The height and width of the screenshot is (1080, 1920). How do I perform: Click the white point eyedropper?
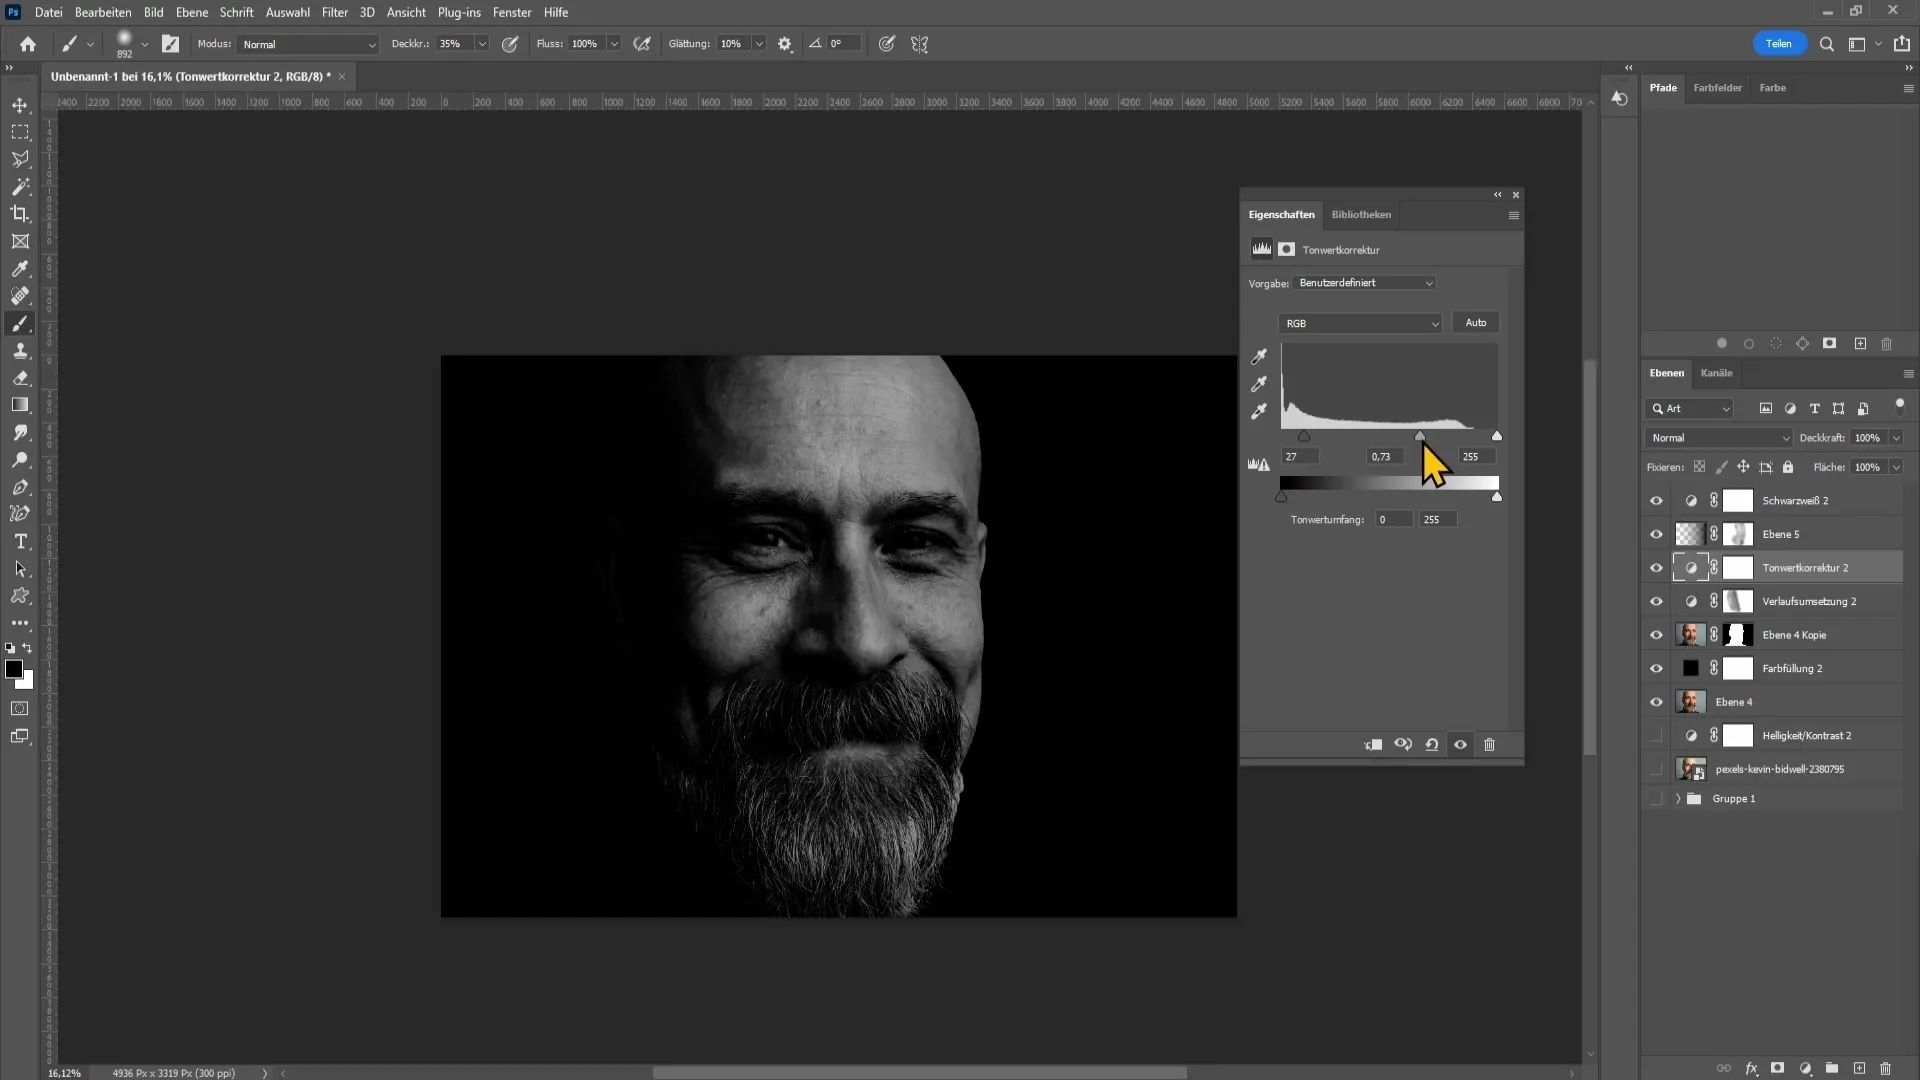(1261, 411)
